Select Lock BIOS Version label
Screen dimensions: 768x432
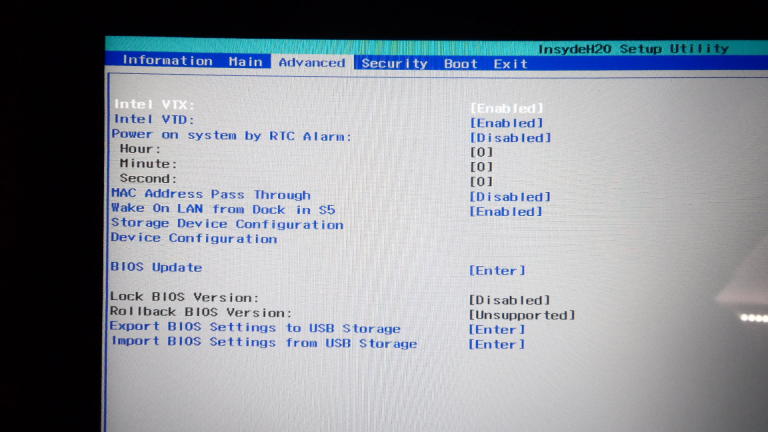pyautogui.click(x=184, y=297)
